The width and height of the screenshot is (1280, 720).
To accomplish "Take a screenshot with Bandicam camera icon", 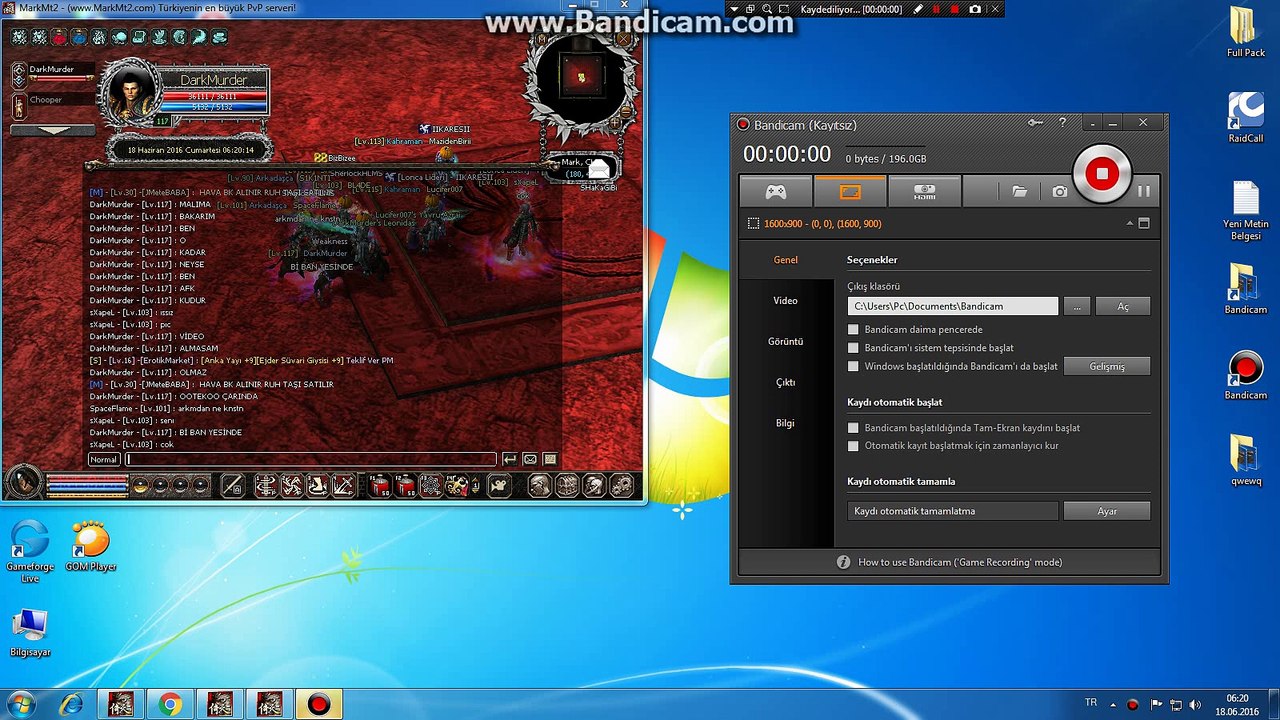I will [x=1060, y=191].
